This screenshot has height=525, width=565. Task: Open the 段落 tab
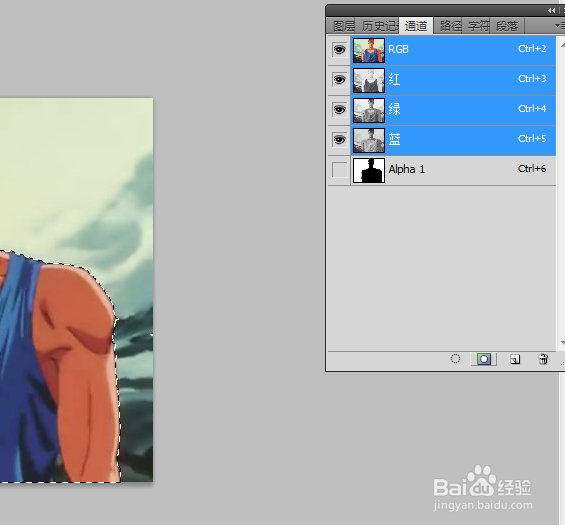pyautogui.click(x=507, y=26)
